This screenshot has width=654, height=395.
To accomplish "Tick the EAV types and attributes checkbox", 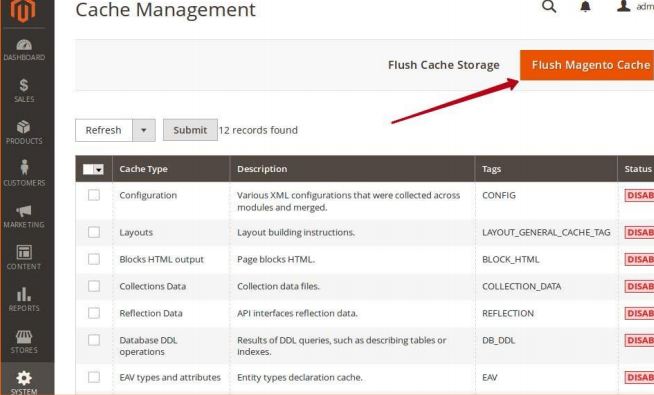I will point(94,377).
